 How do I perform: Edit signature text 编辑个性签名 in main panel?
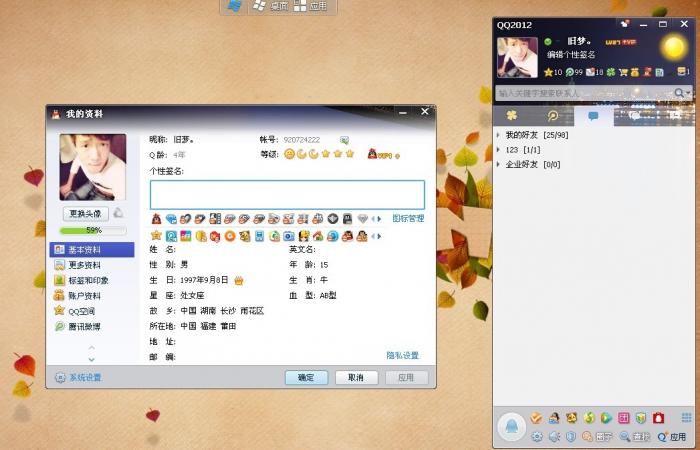pos(571,54)
